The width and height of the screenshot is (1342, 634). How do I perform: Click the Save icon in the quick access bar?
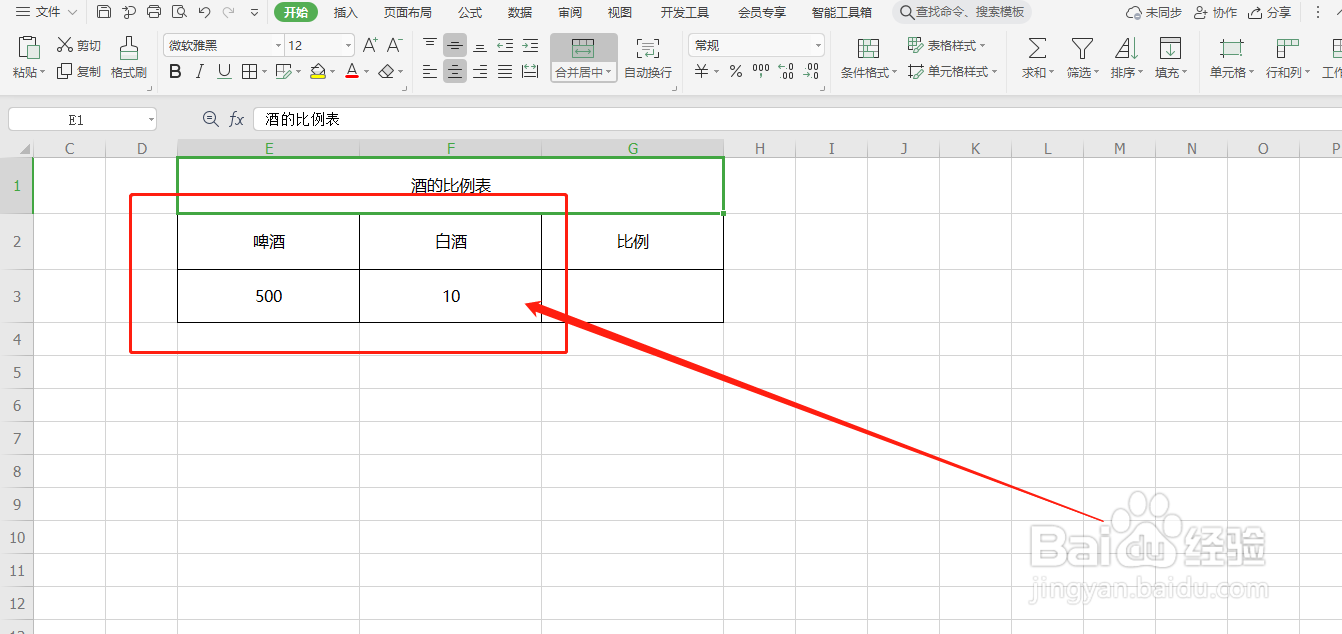104,12
